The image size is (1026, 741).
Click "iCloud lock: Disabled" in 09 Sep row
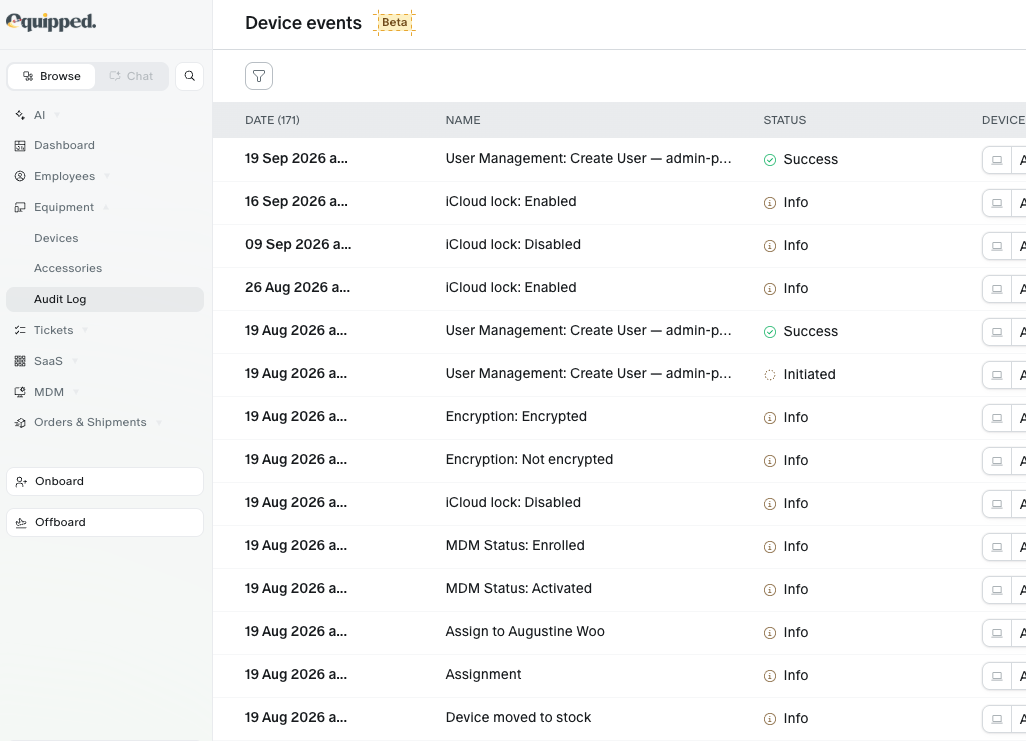point(513,245)
